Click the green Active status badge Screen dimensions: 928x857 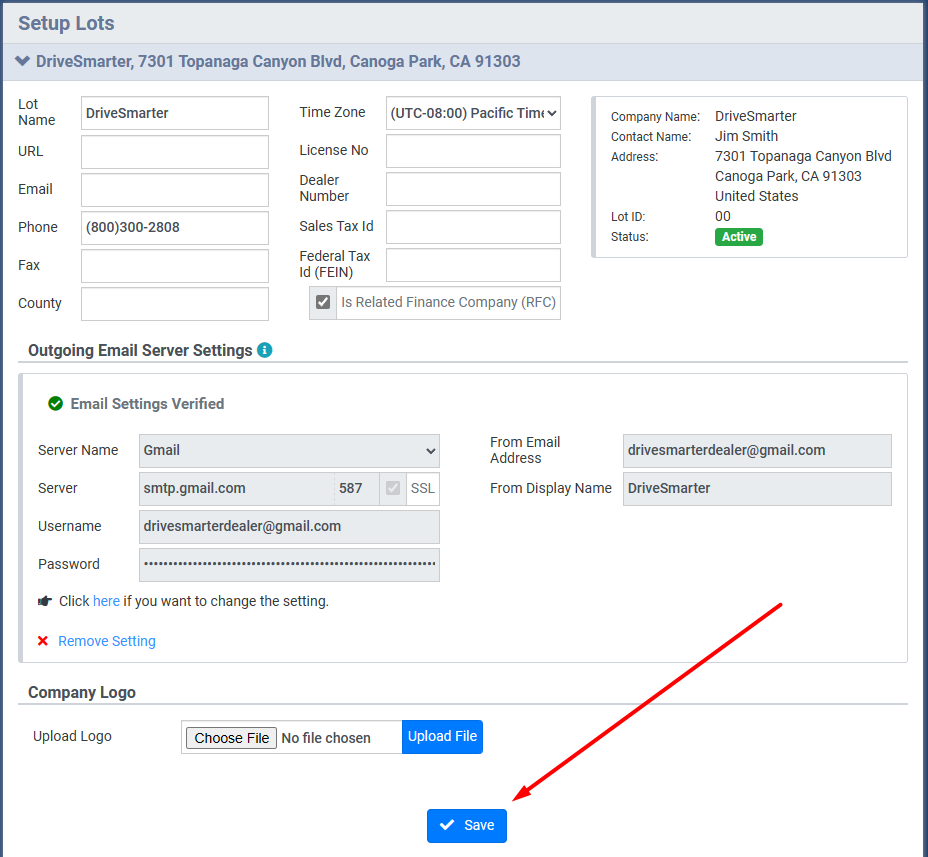(x=739, y=237)
